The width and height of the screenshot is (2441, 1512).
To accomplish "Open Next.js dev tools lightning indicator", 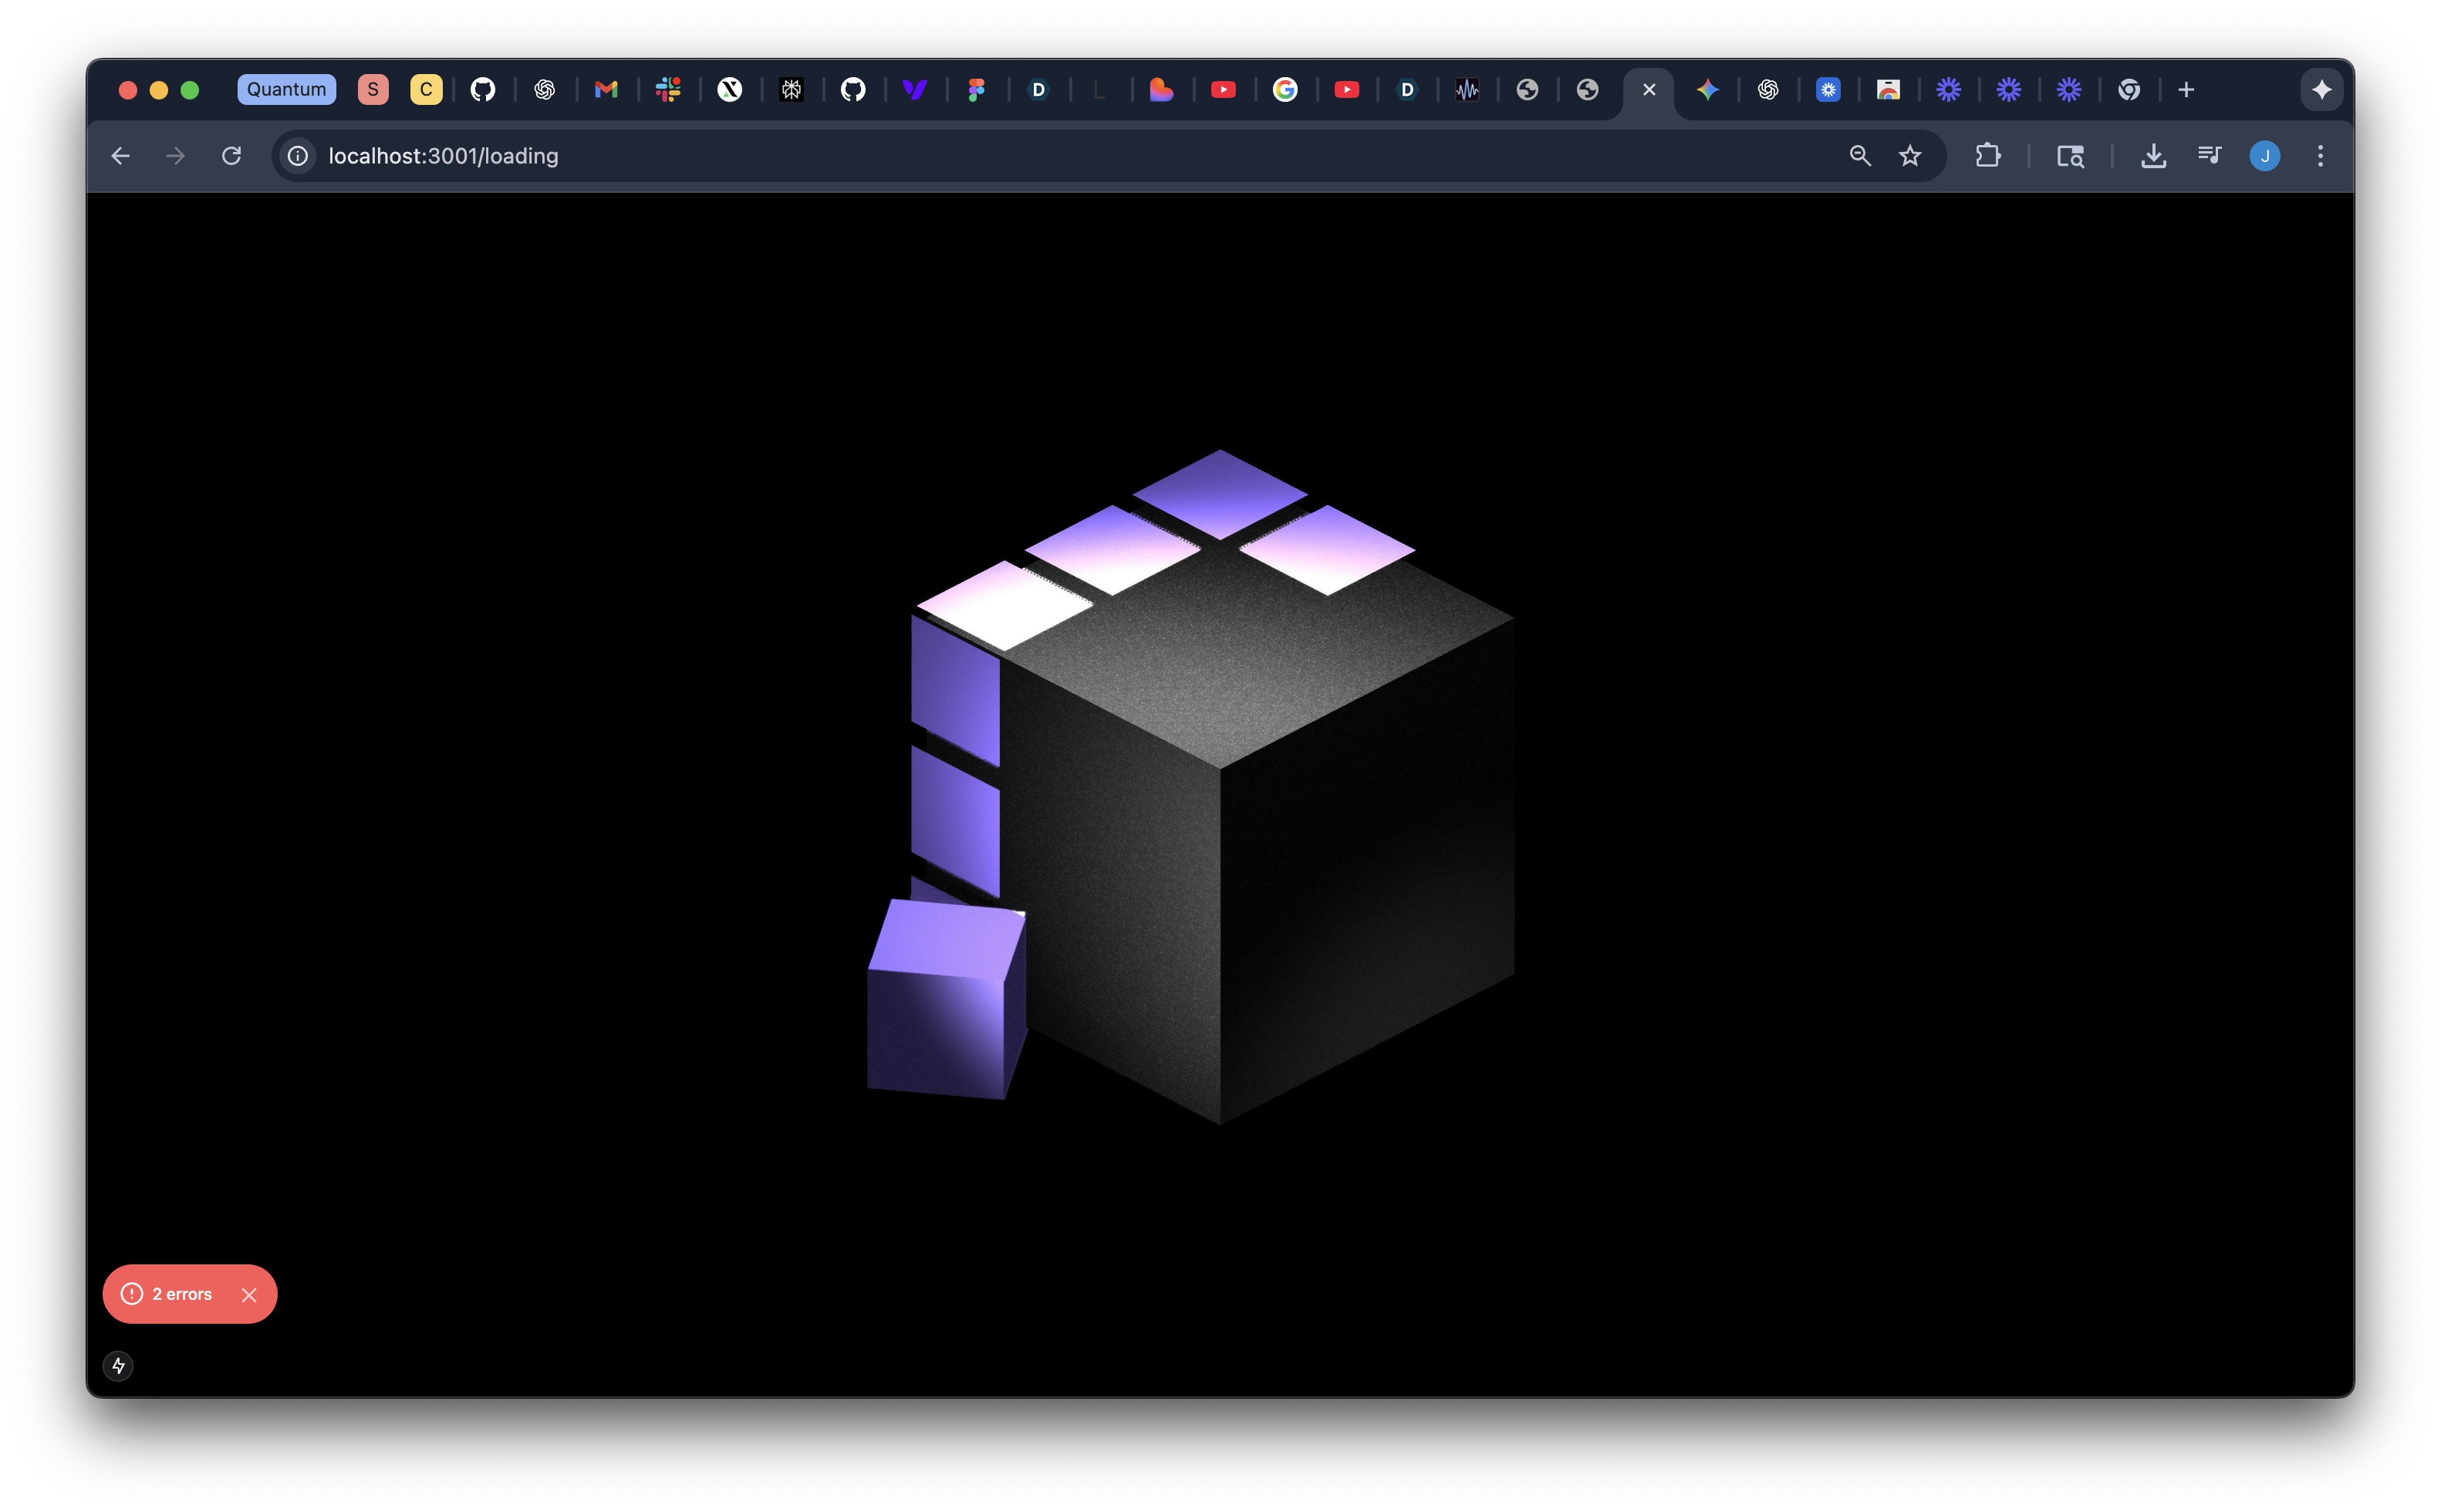I will [118, 1366].
